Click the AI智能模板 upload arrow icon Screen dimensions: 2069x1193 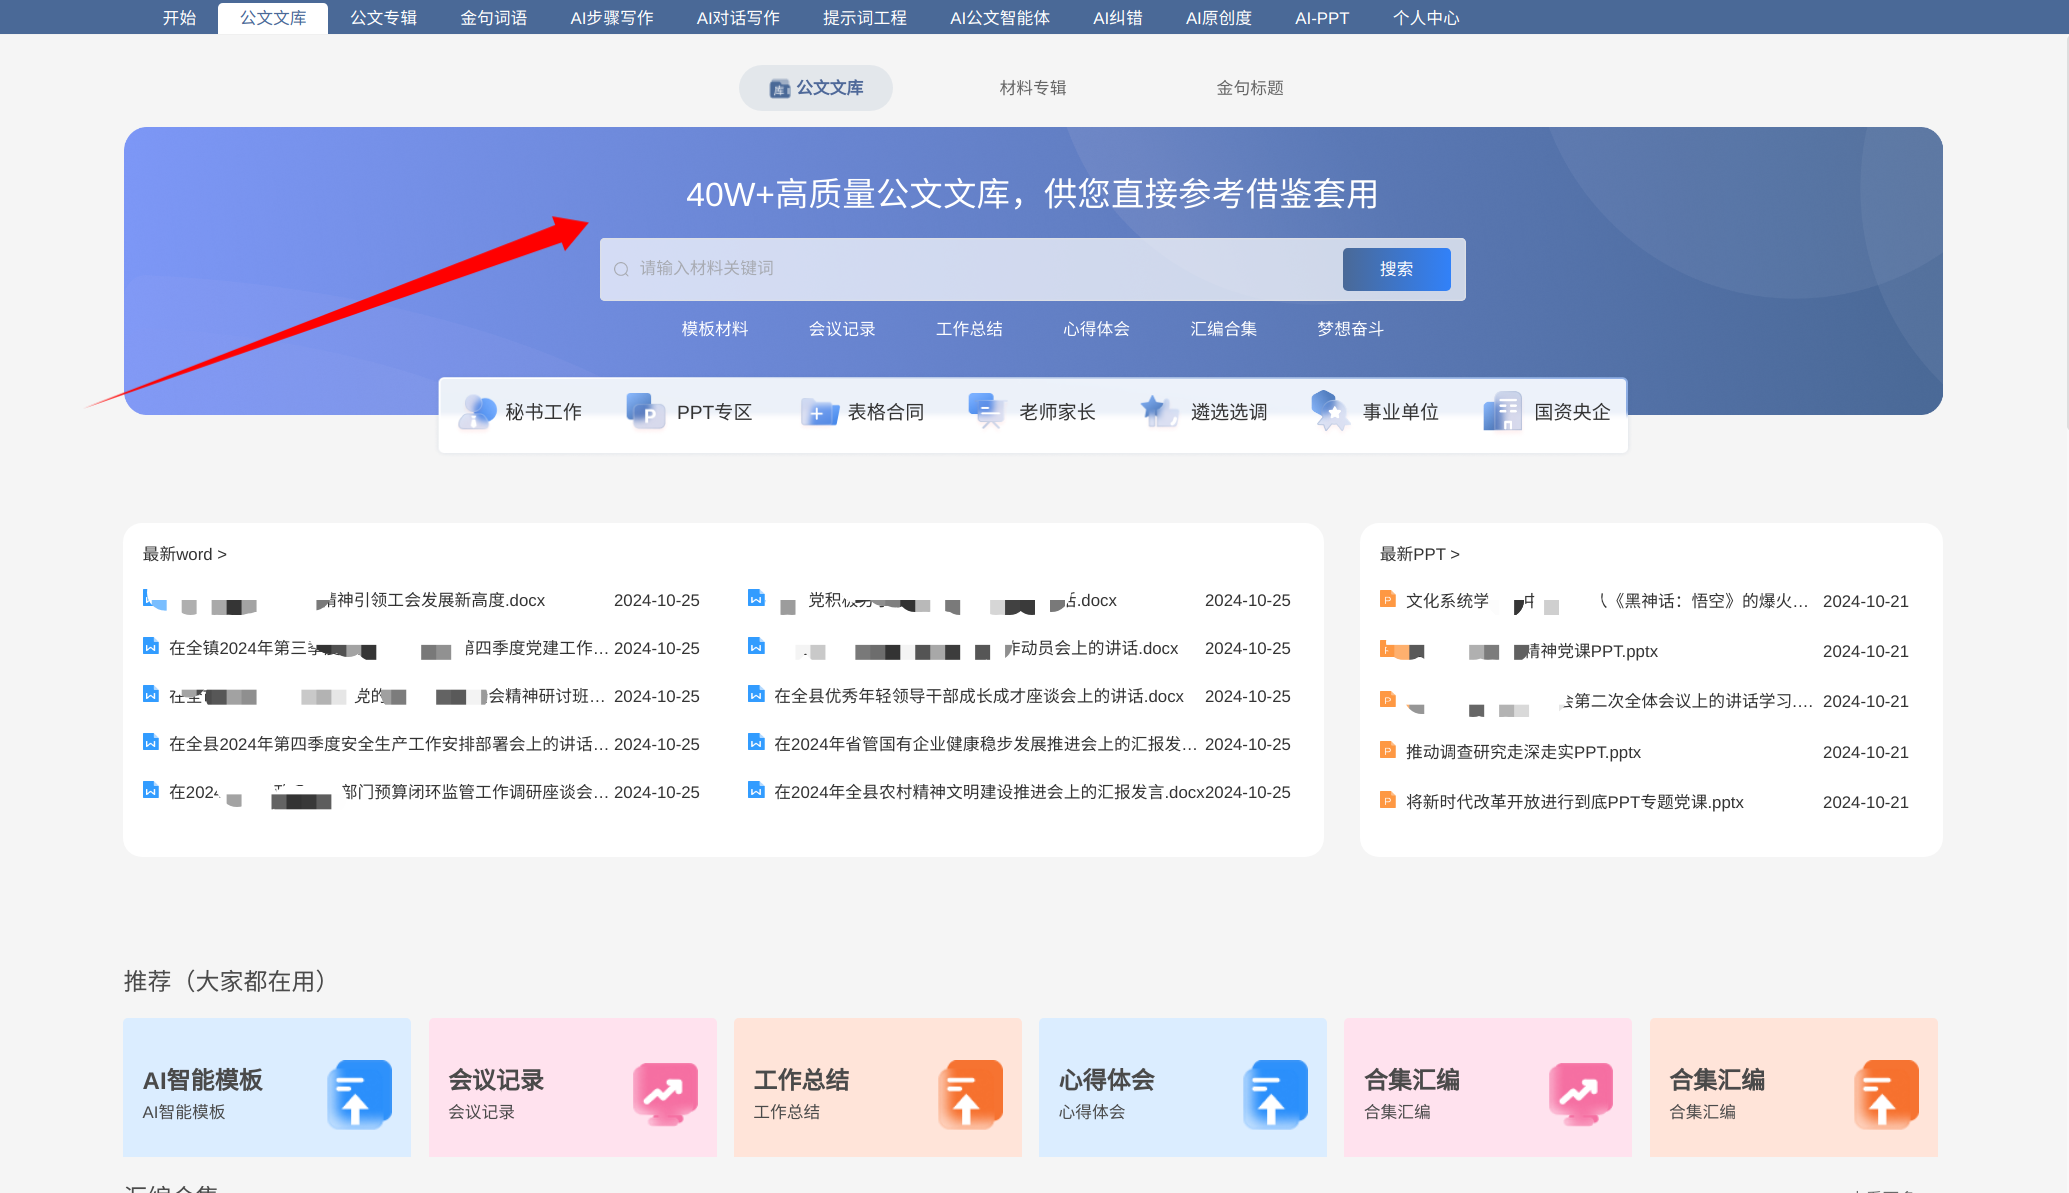pyautogui.click(x=358, y=1094)
